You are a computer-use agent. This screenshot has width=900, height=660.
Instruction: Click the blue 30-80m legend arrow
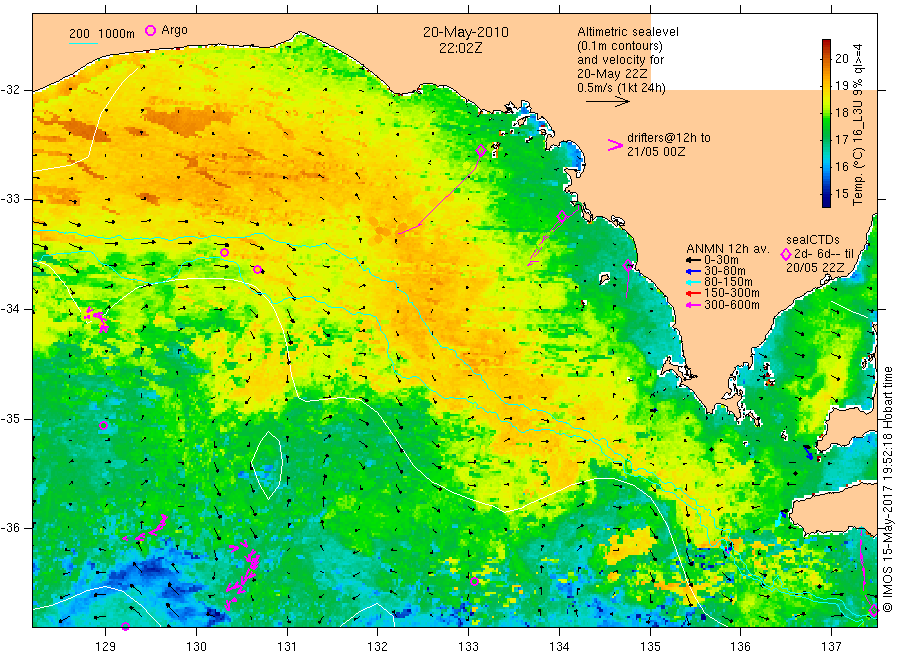tap(693, 271)
